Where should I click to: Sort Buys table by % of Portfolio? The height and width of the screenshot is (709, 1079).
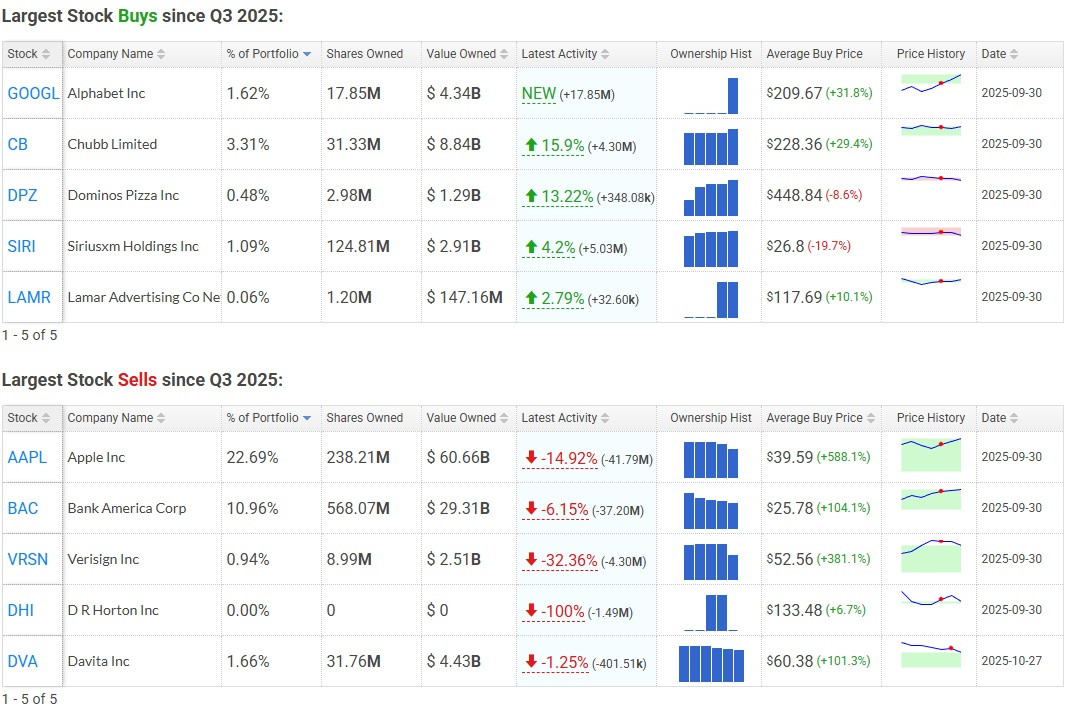pos(263,54)
